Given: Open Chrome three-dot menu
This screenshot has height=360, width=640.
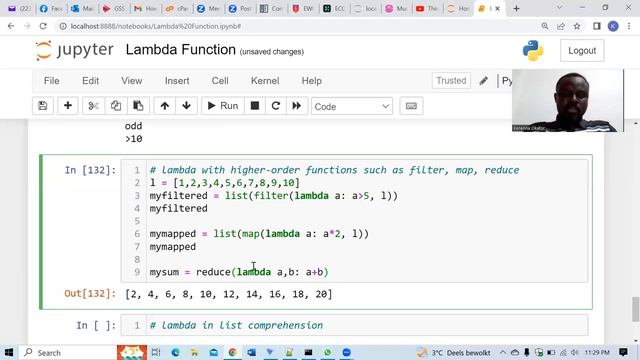Looking at the screenshot, I should coord(629,26).
